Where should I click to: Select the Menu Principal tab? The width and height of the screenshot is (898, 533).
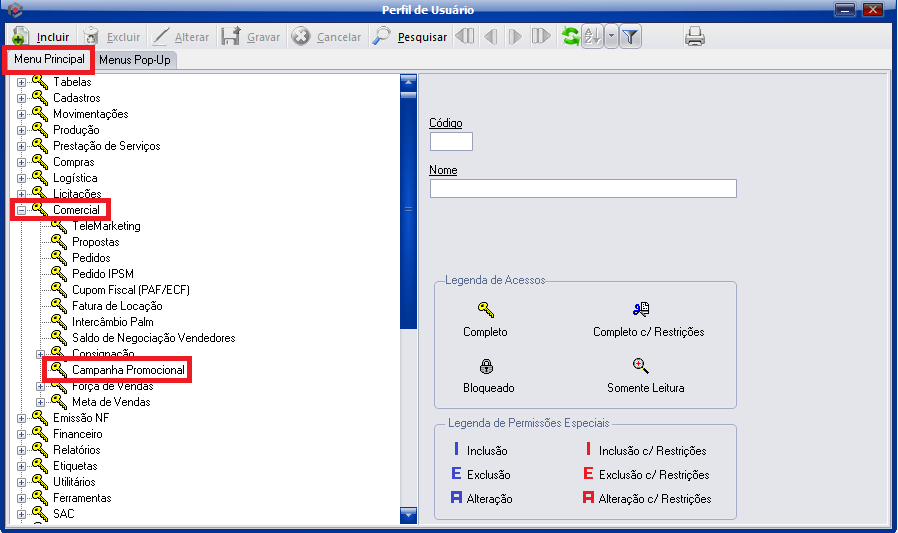(x=49, y=60)
